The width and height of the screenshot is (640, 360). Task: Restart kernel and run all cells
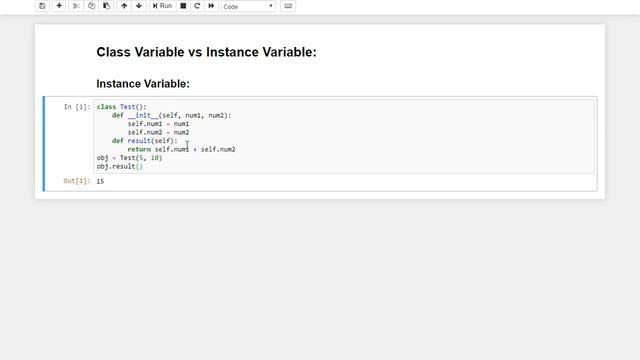(x=211, y=6)
